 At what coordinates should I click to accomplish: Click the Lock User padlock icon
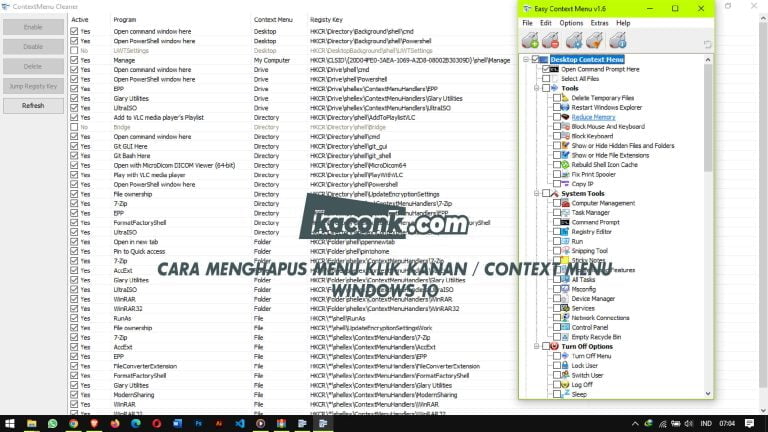coord(565,365)
